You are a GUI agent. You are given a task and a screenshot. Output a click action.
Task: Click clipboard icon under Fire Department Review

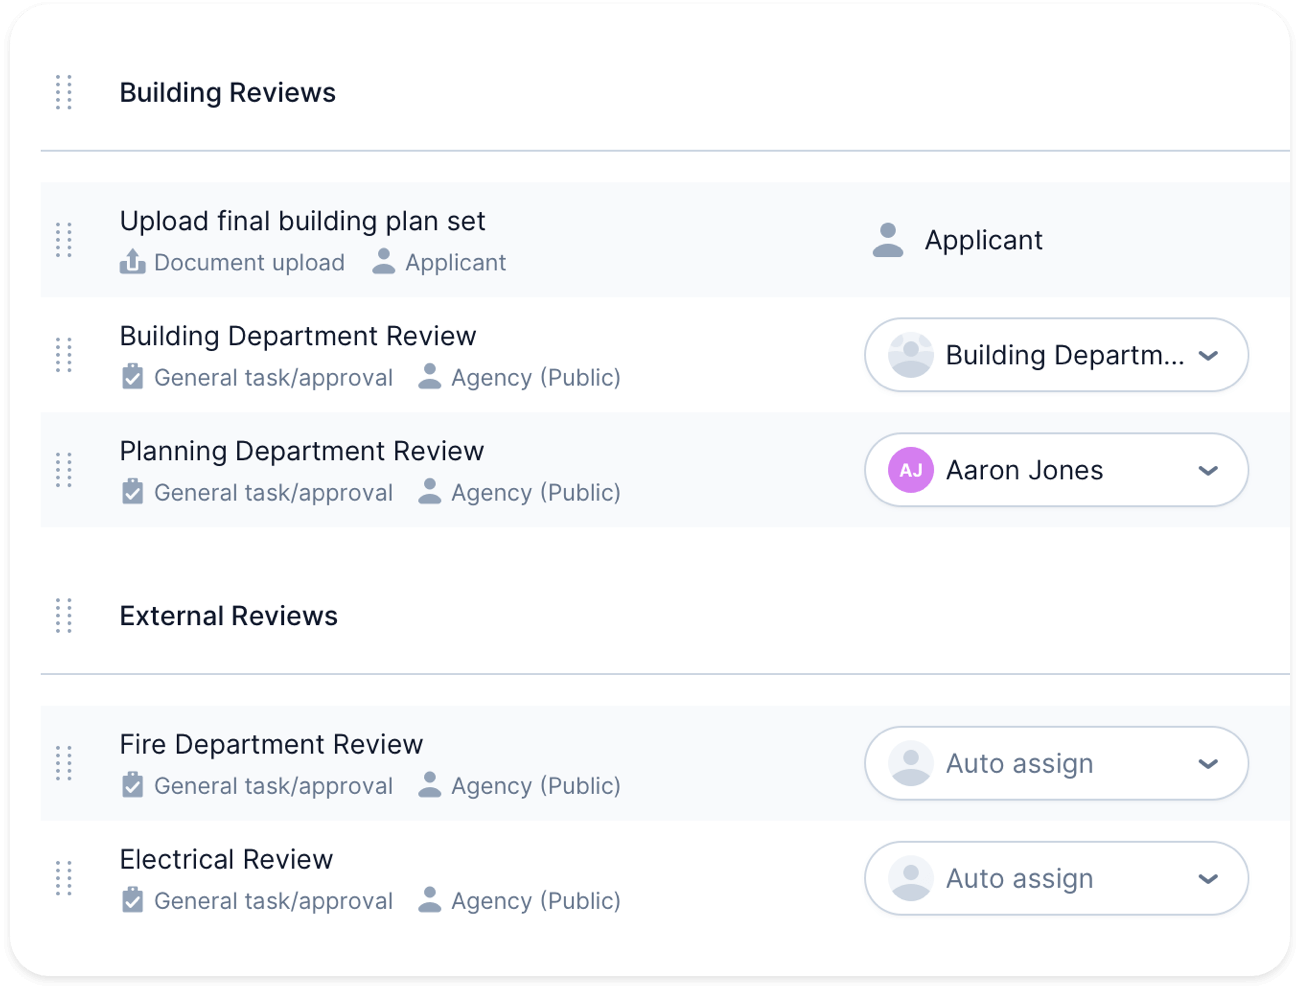pyautogui.click(x=132, y=785)
